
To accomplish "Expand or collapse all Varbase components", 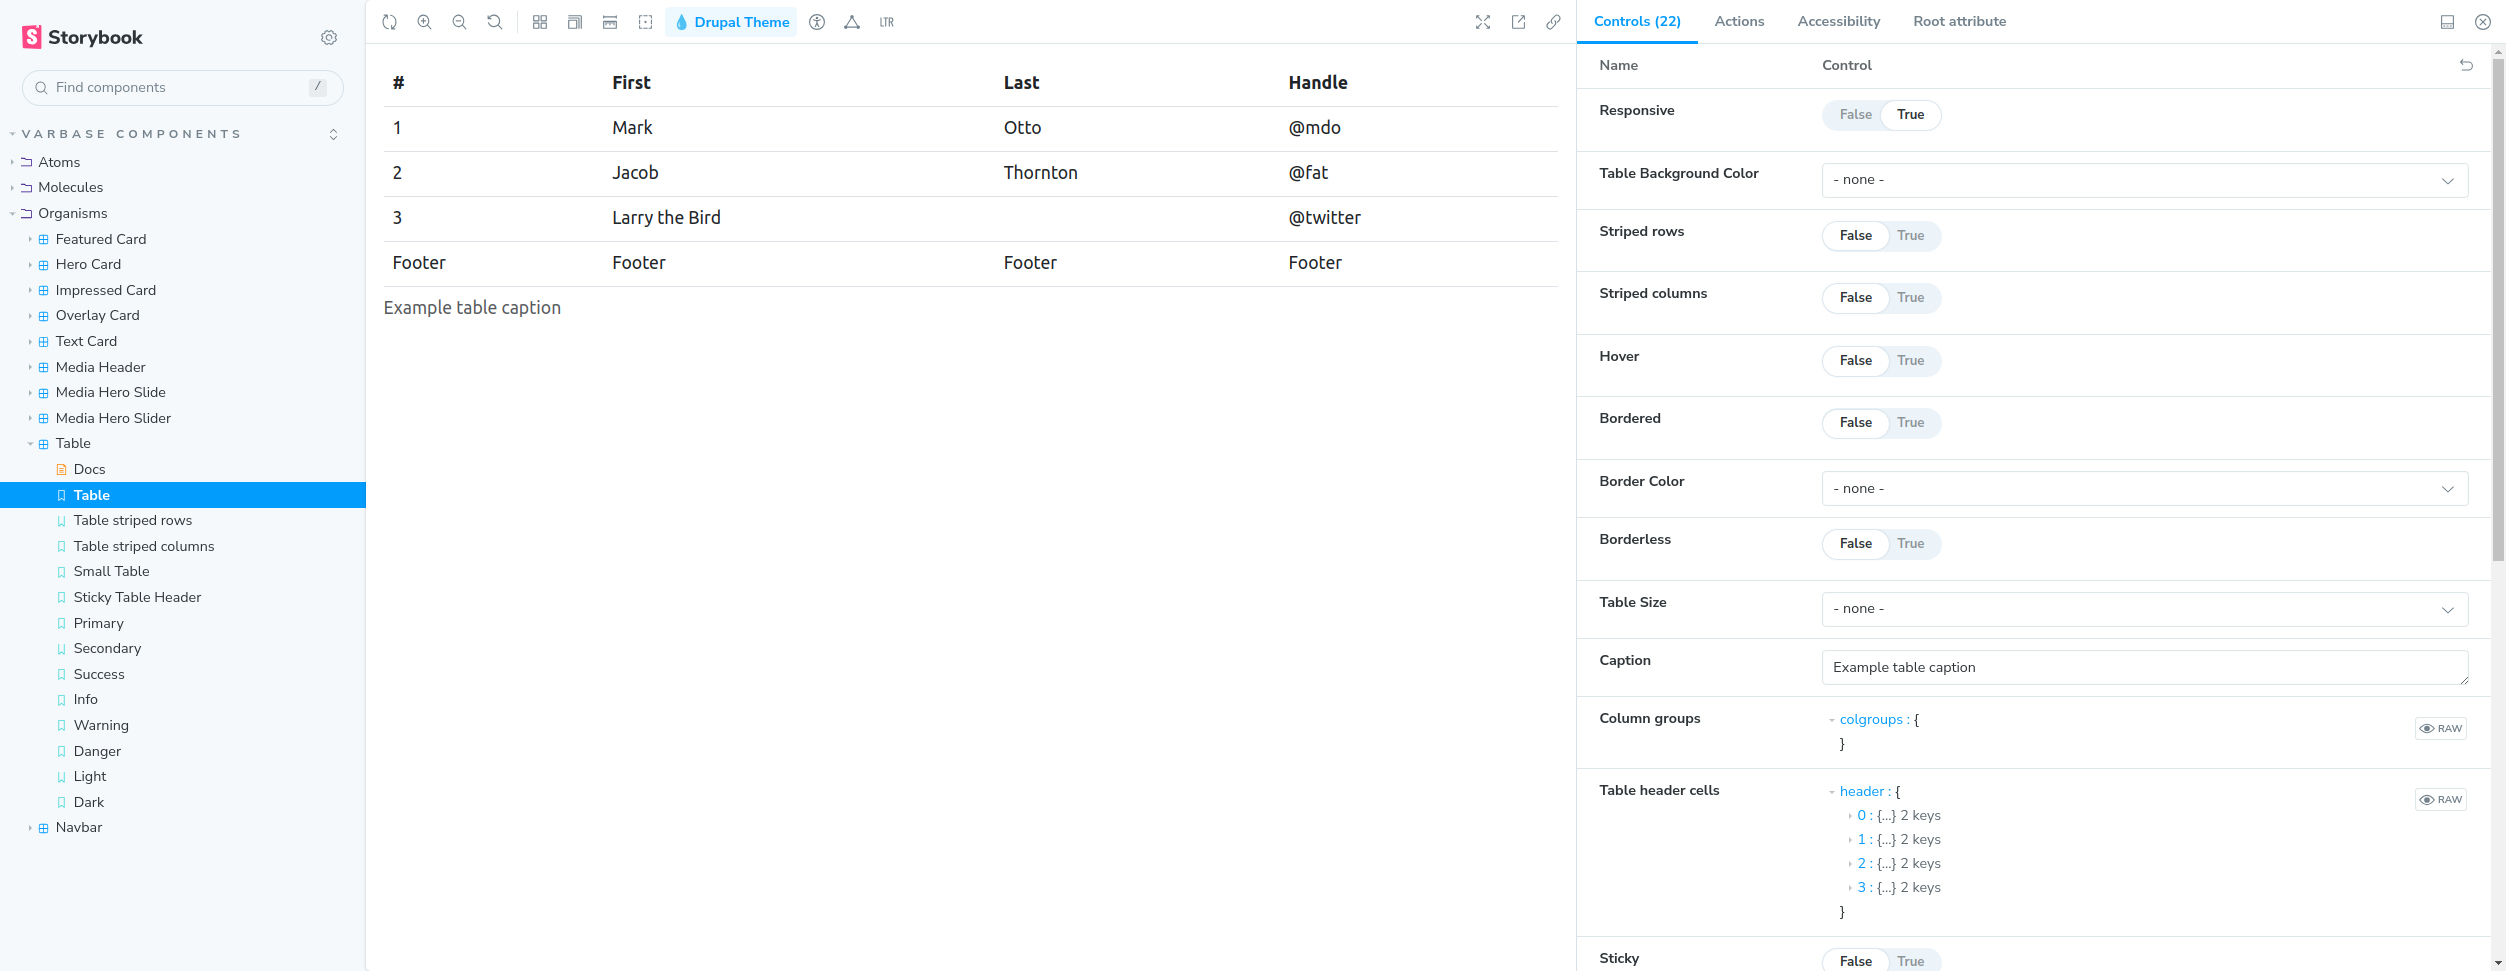I will [334, 134].
